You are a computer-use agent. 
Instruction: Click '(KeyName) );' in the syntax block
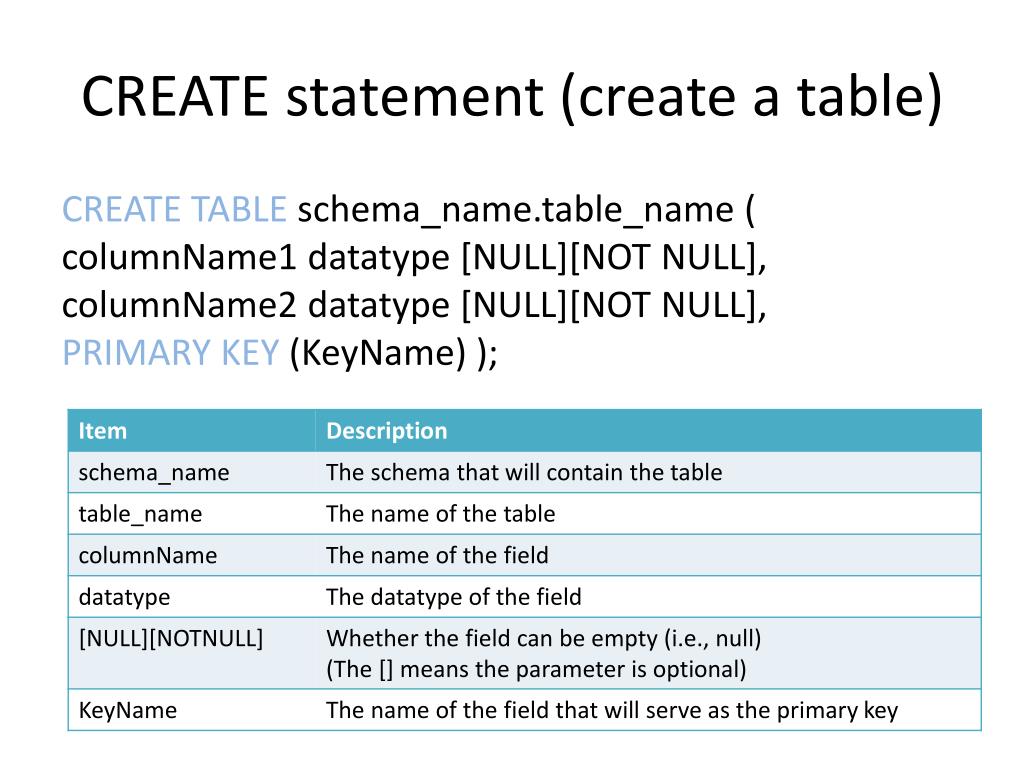tap(394, 354)
